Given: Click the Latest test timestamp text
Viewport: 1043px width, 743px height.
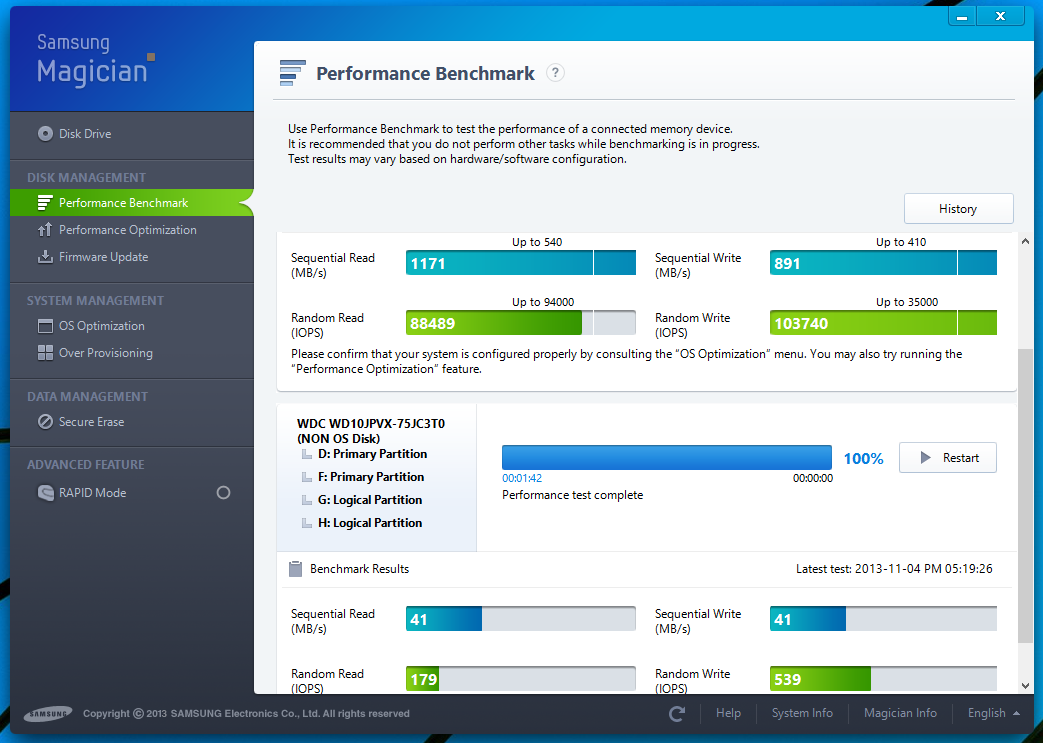Looking at the screenshot, I should tap(894, 569).
